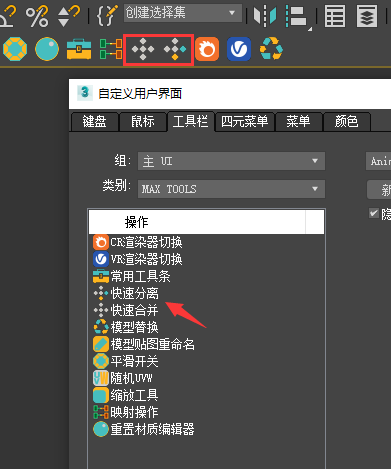Open the dropdown starting with Ani

click(x=378, y=161)
